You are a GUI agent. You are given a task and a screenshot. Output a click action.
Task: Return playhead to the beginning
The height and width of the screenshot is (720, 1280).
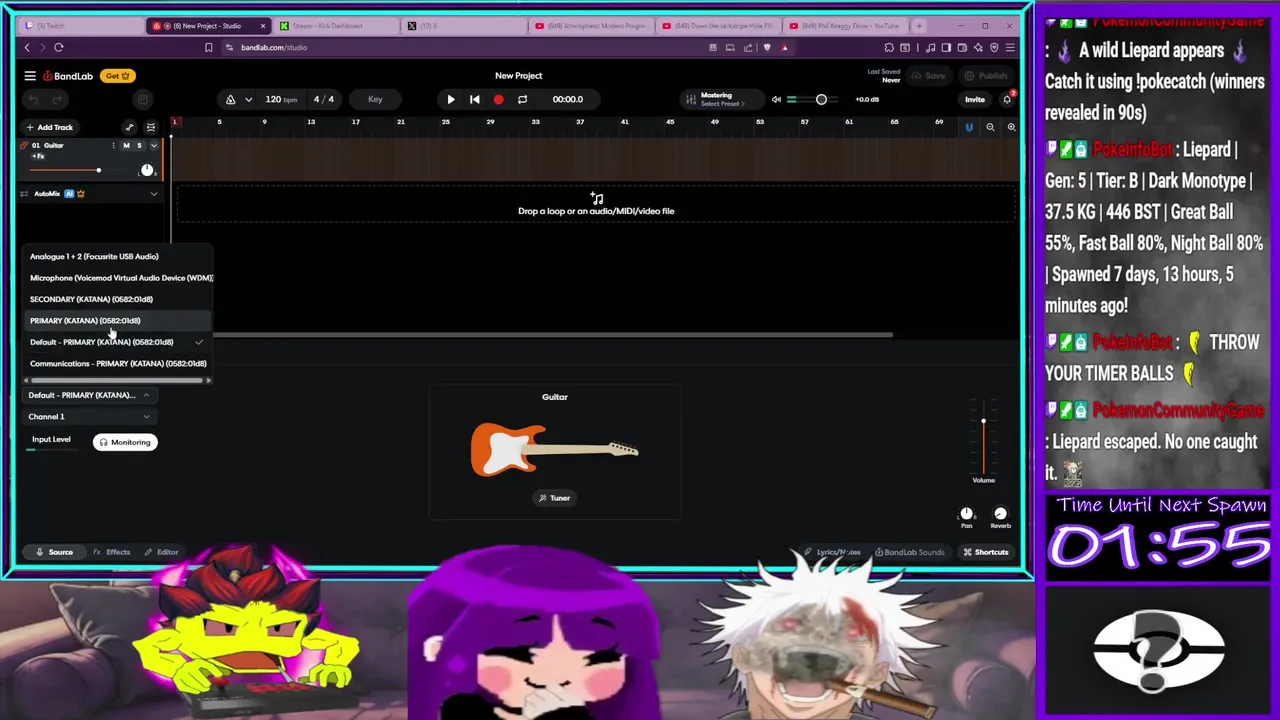(x=474, y=99)
